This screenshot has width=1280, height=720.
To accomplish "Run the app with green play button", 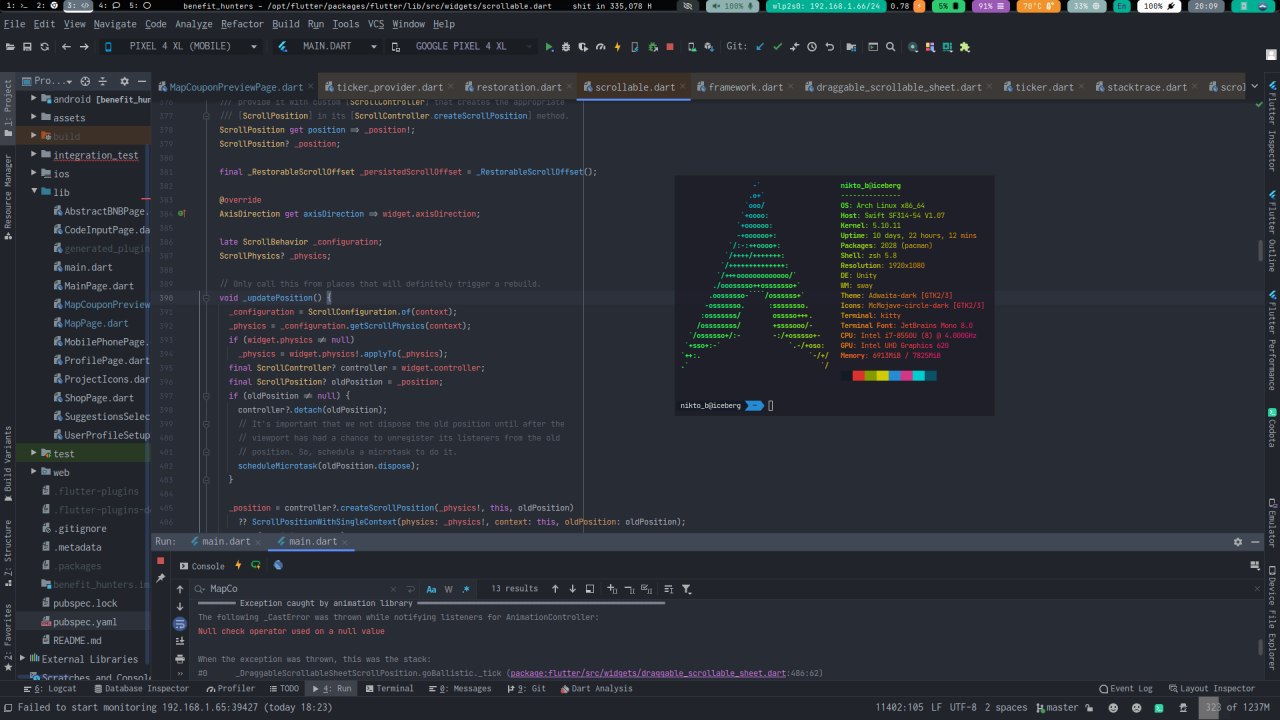I will [x=549, y=47].
